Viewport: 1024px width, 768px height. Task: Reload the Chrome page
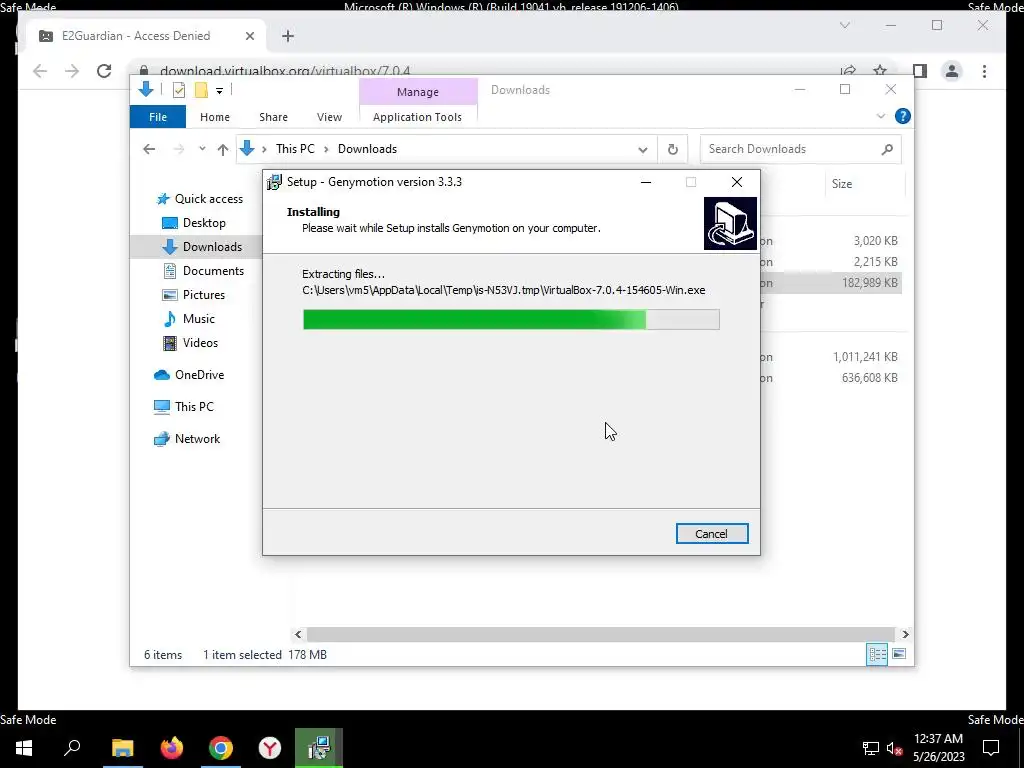104,71
